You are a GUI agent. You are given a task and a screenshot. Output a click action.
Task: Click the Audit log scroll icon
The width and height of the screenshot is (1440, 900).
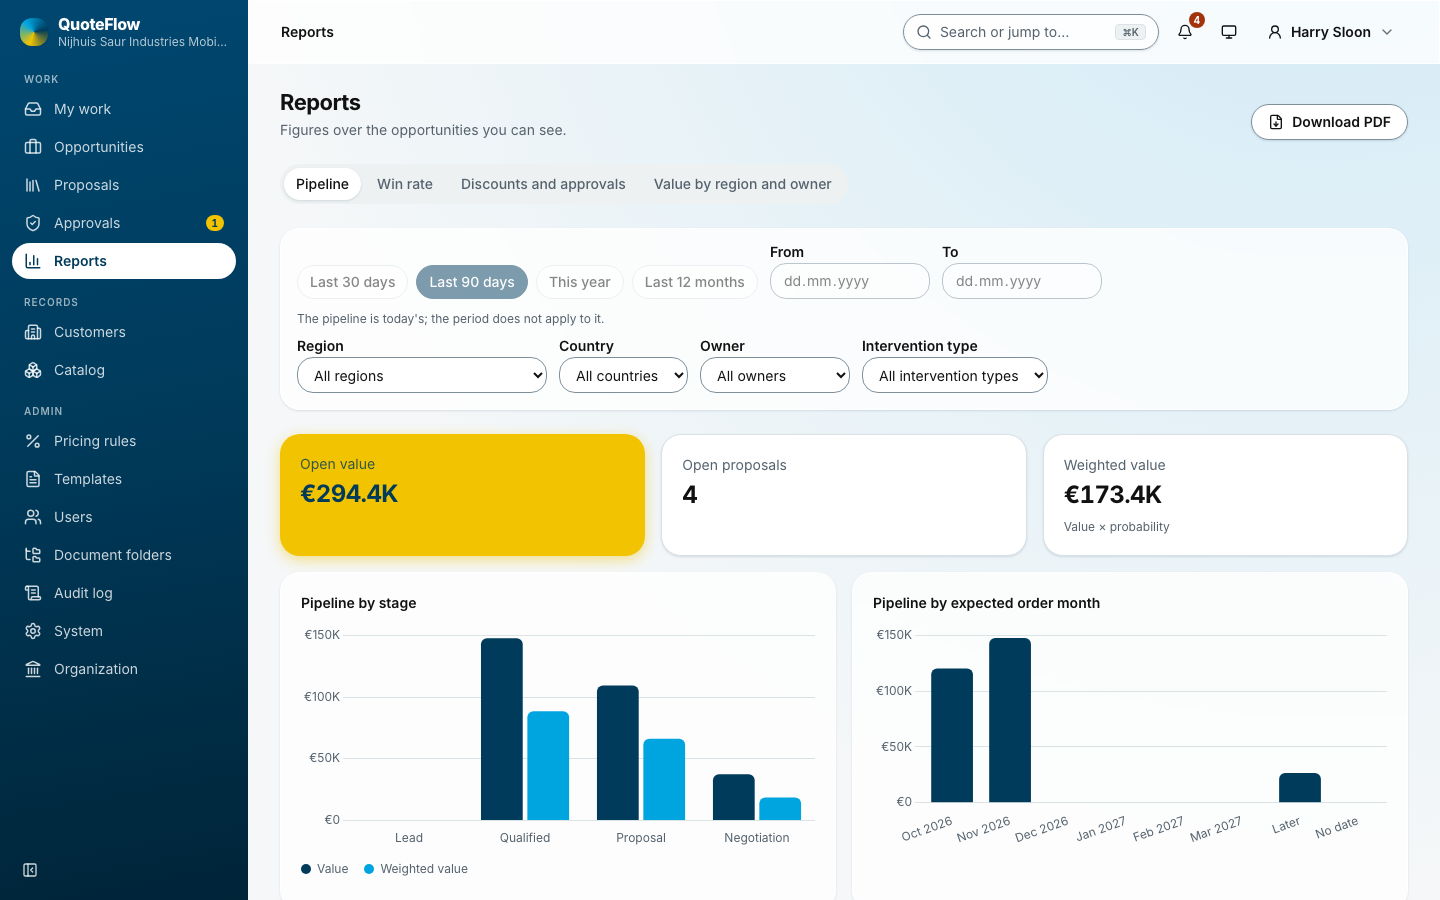pos(33,593)
